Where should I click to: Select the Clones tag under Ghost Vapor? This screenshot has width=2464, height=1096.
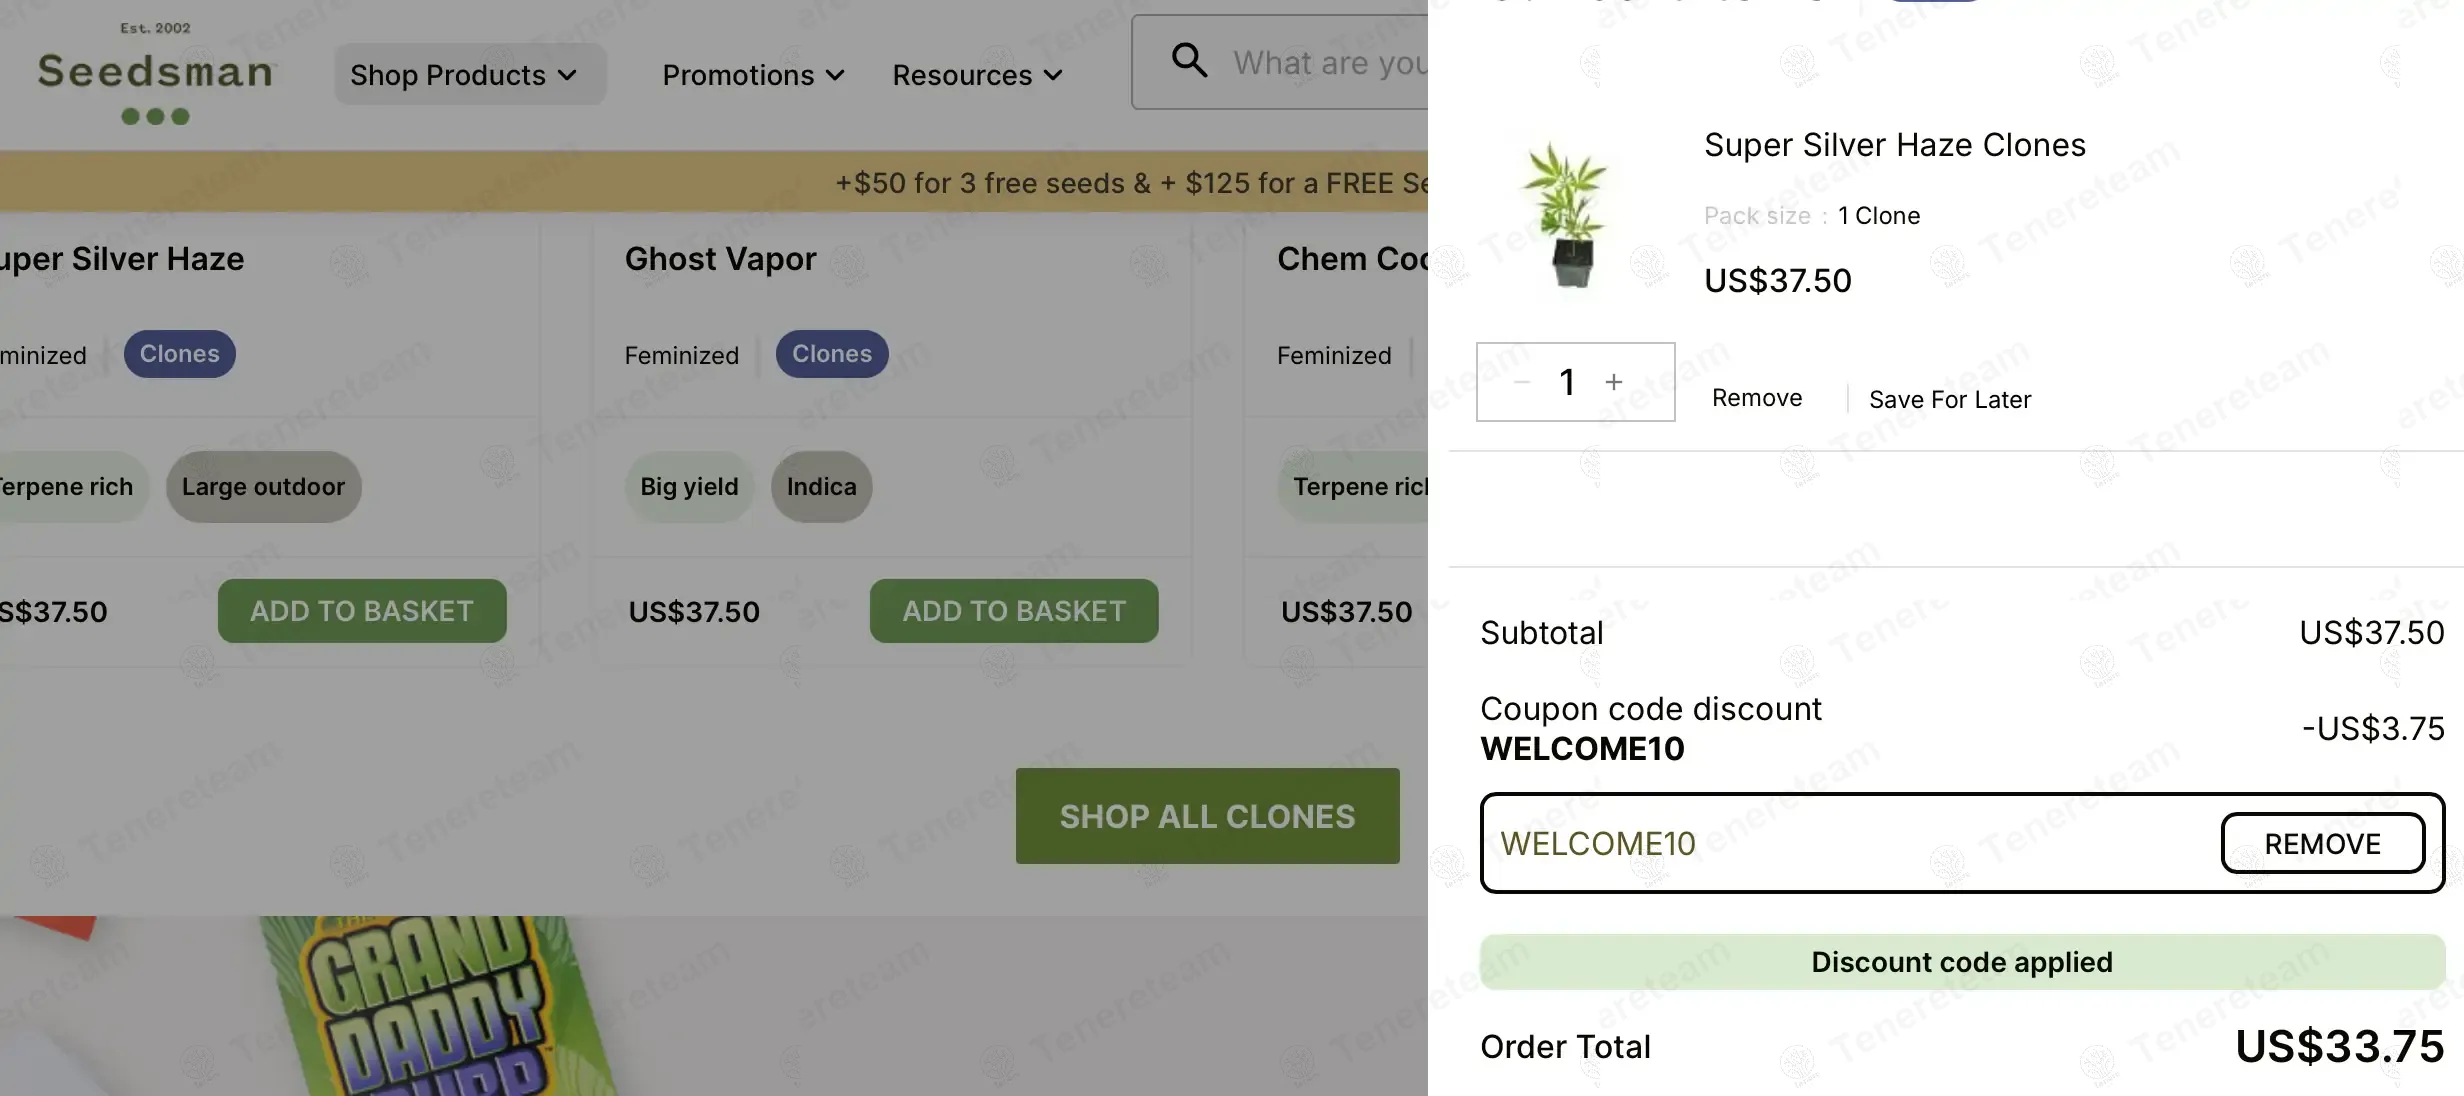click(831, 354)
